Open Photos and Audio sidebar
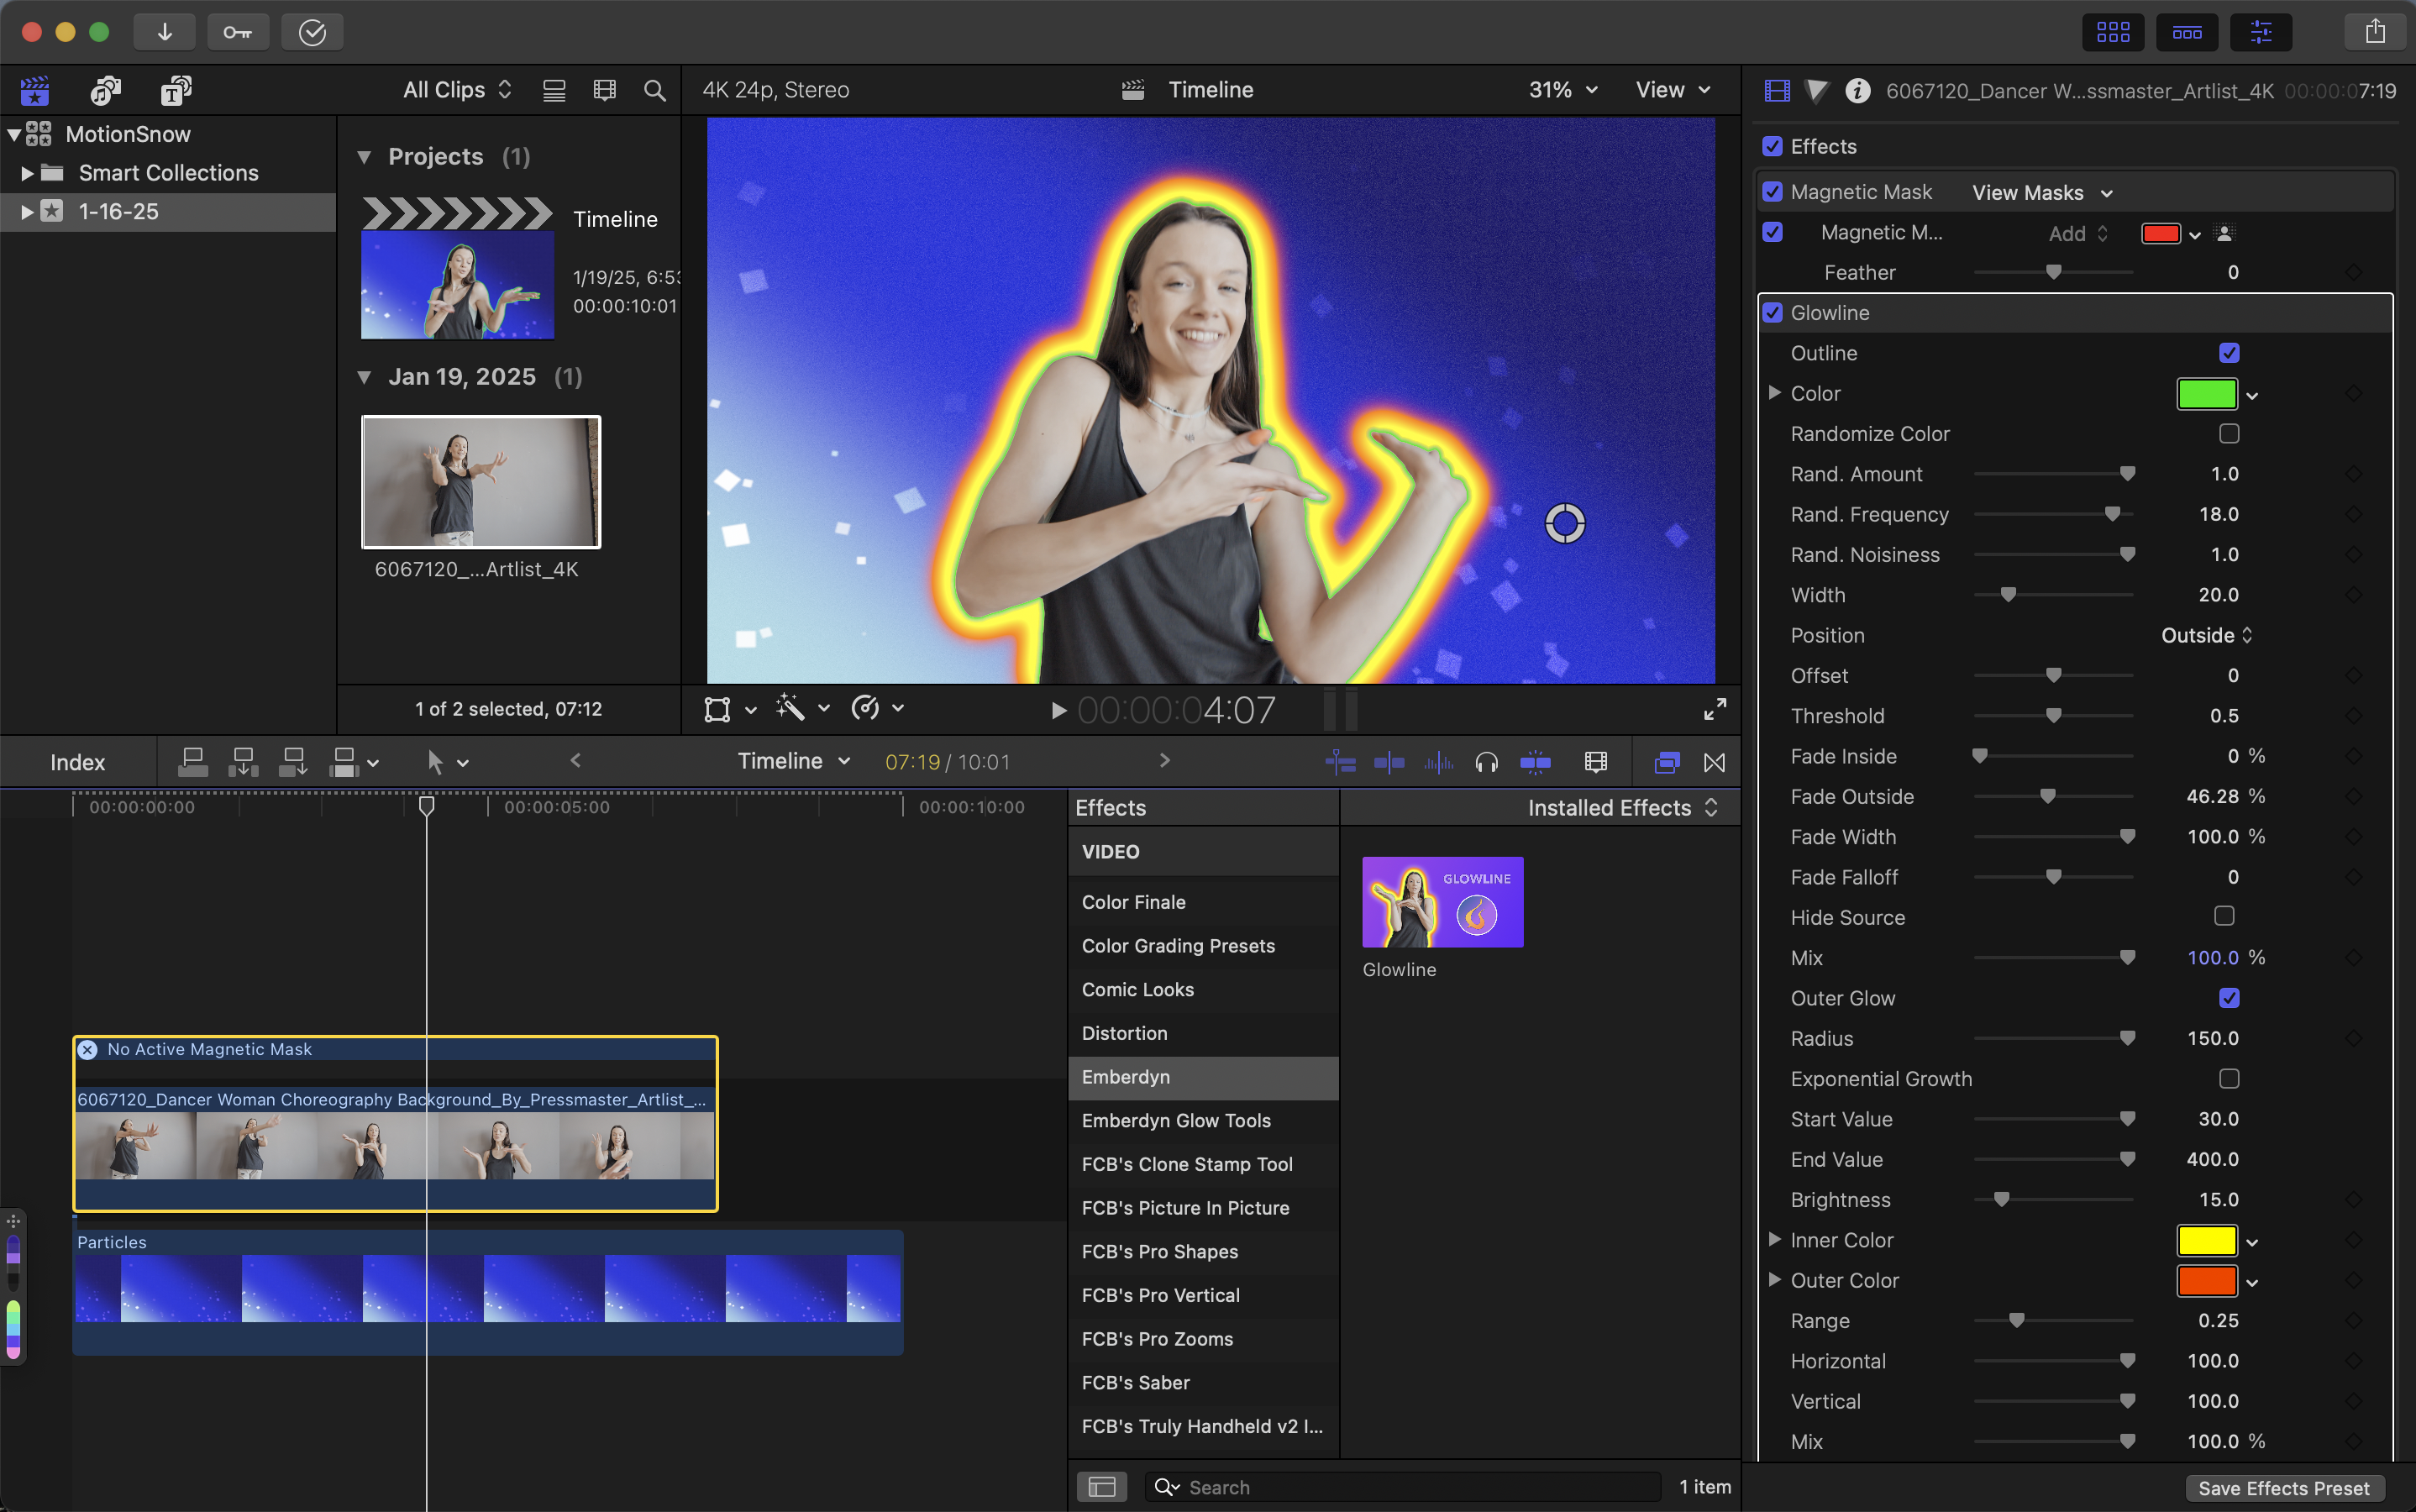This screenshot has width=2416, height=1512. [x=105, y=90]
